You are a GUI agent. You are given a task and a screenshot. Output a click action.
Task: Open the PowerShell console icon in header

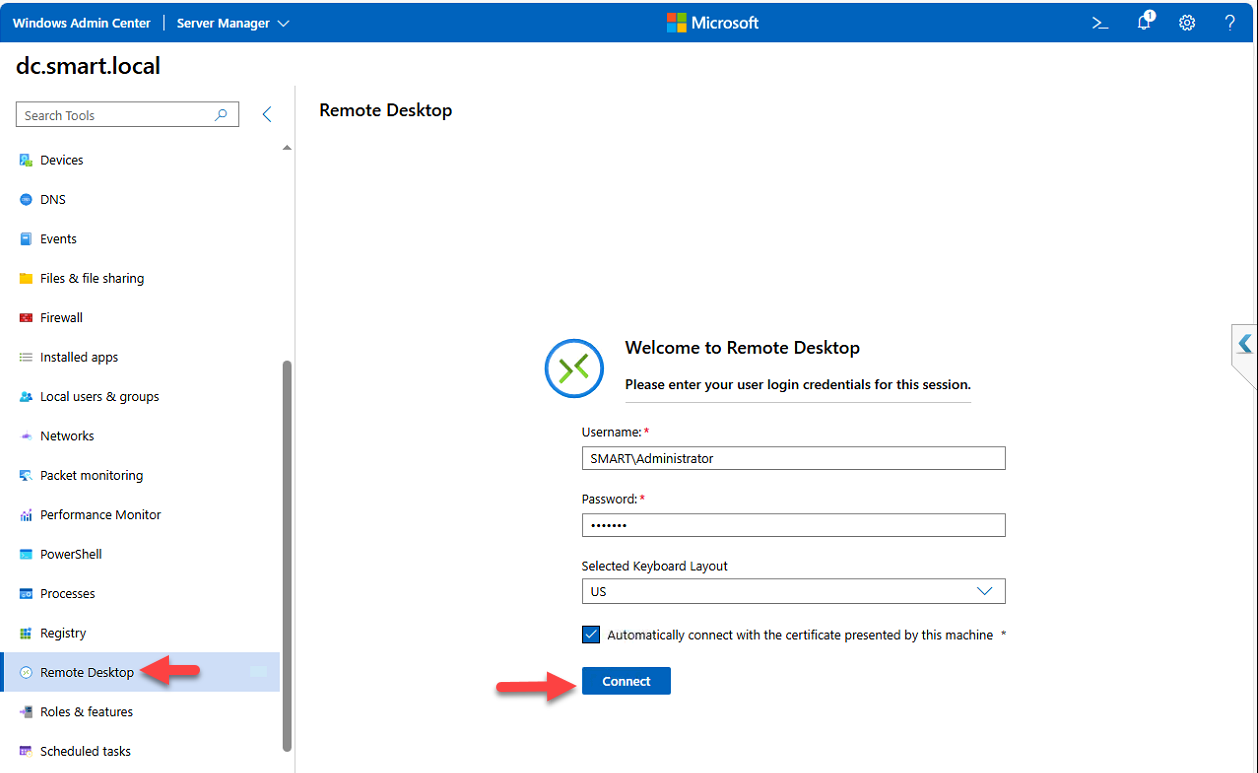pyautogui.click(x=1100, y=23)
